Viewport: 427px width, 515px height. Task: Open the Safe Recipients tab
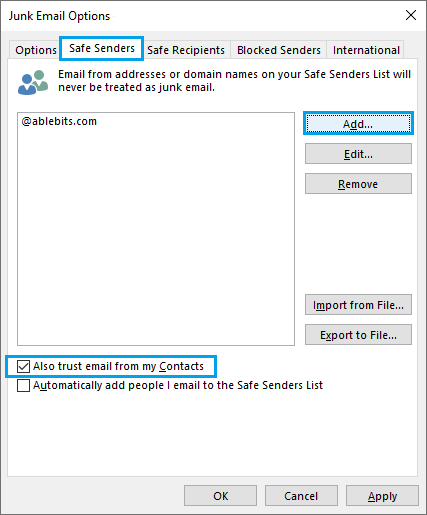click(x=186, y=50)
